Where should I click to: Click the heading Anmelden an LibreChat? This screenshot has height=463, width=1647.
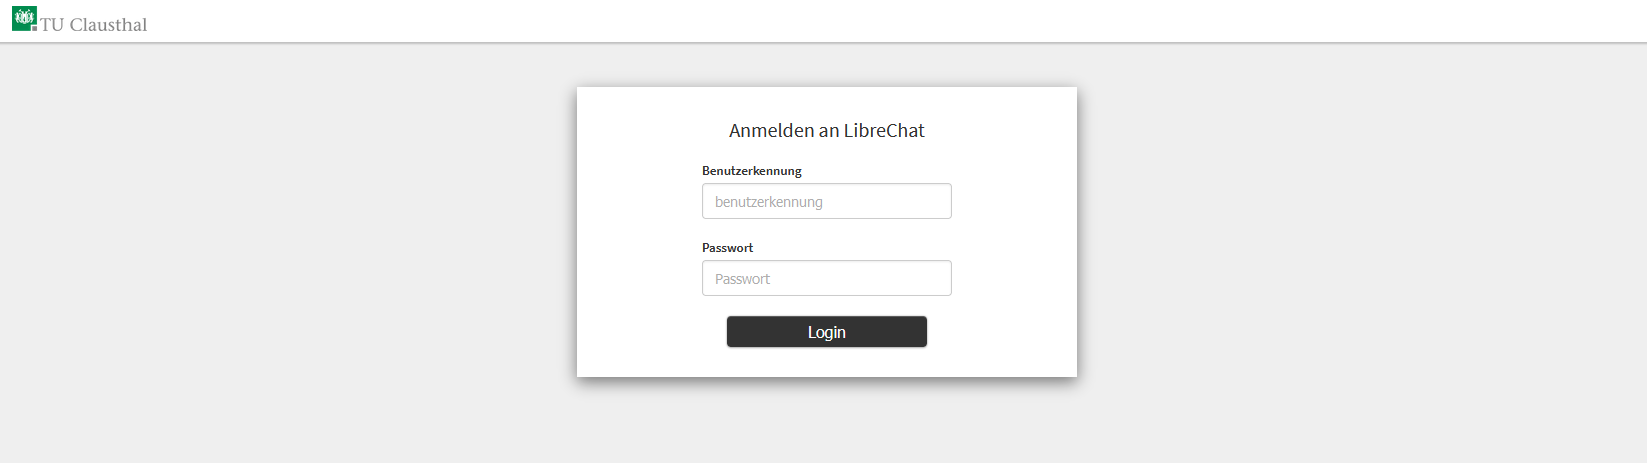pyautogui.click(x=826, y=131)
